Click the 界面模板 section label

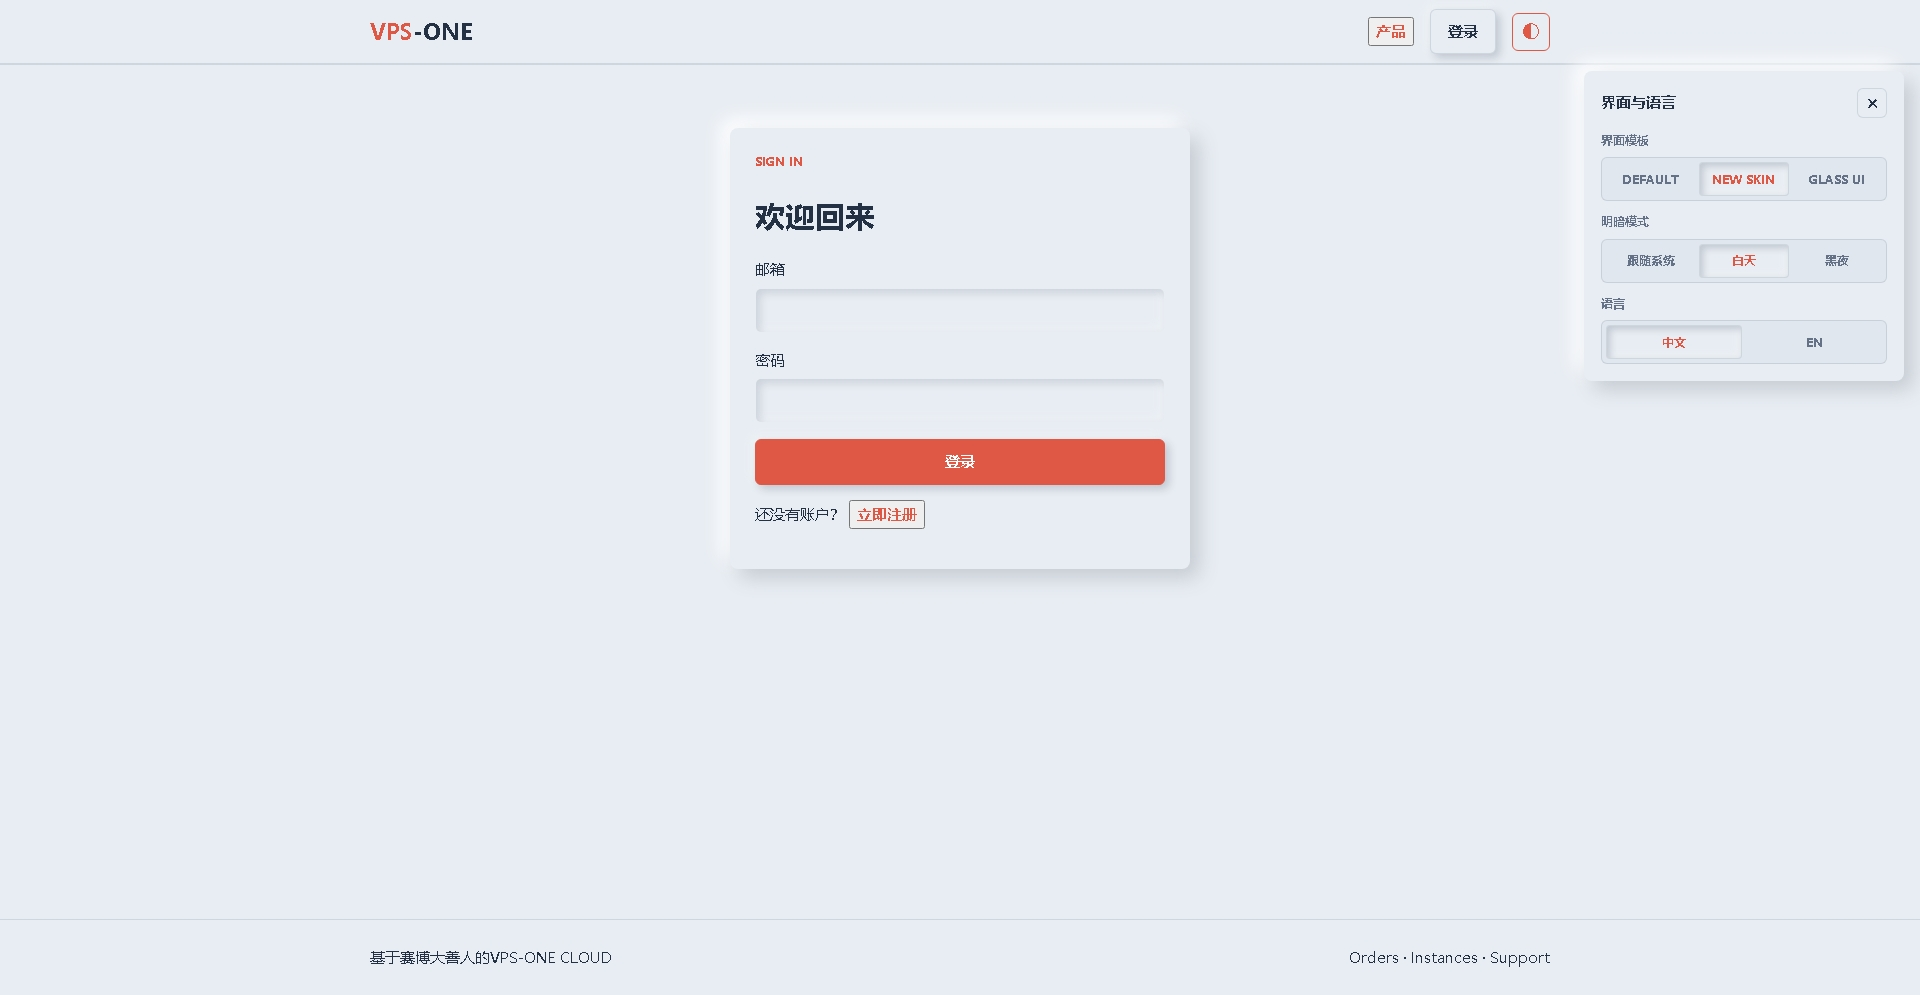tap(1624, 141)
